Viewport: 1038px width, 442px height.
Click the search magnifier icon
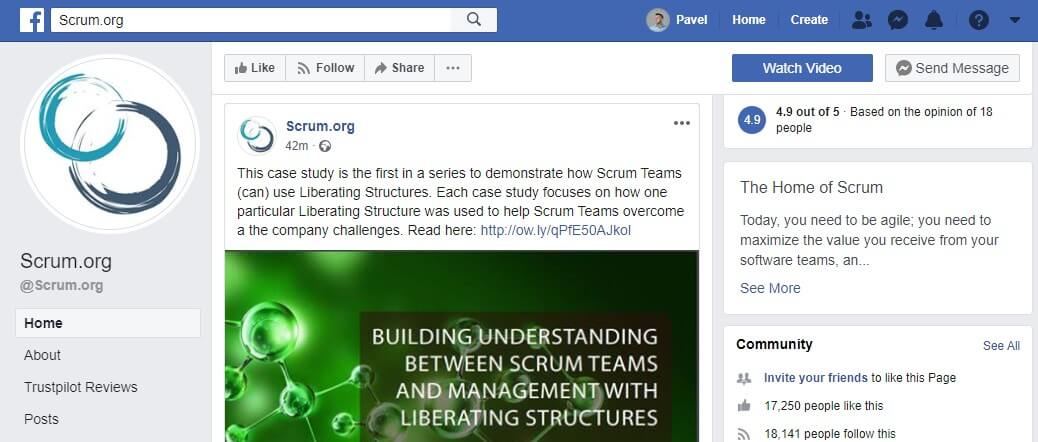(473, 20)
